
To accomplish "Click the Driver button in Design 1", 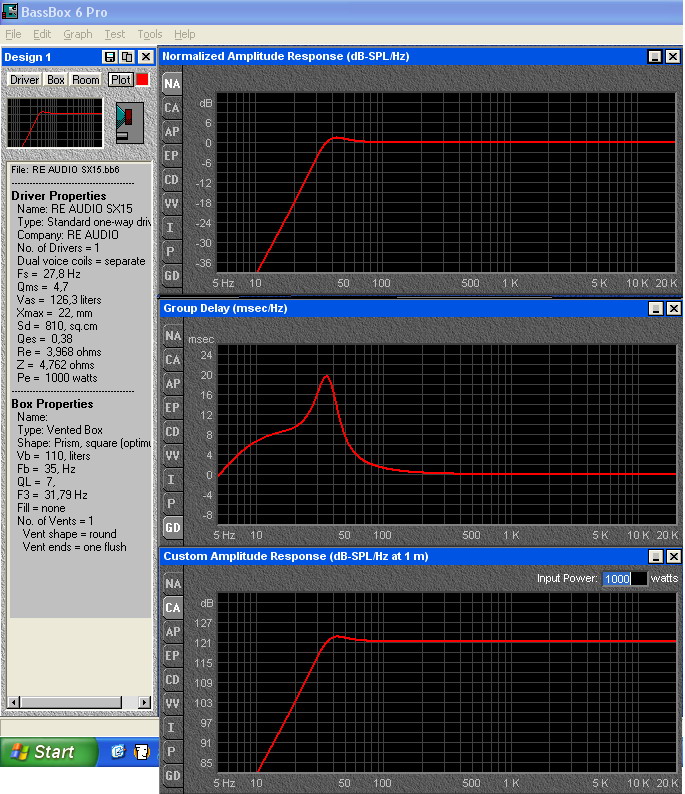I will pos(24,80).
